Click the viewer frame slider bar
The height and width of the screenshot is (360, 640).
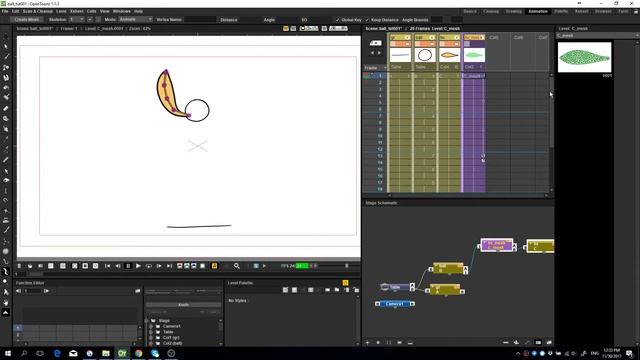pyautogui.click(x=188, y=274)
